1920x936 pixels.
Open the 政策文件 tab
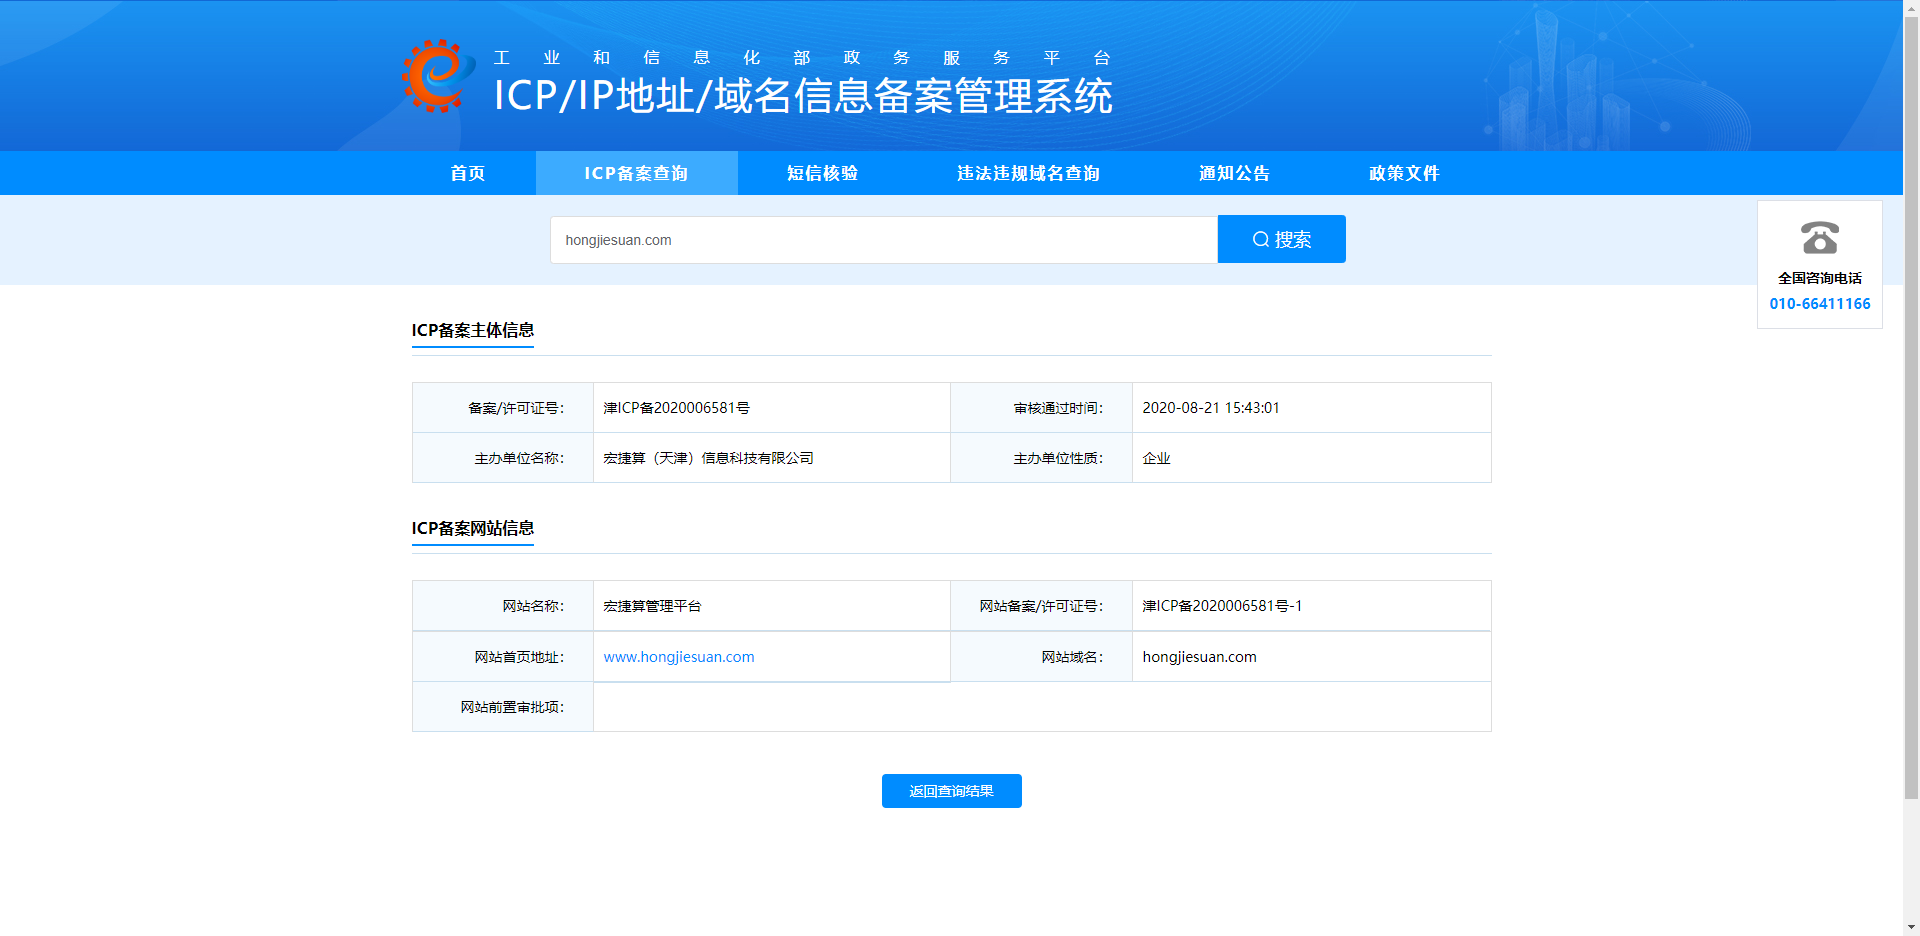tap(1404, 173)
